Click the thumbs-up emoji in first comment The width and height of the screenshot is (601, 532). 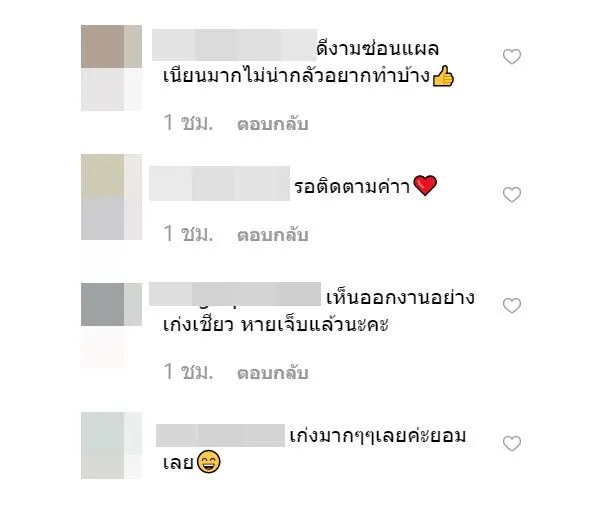443,76
